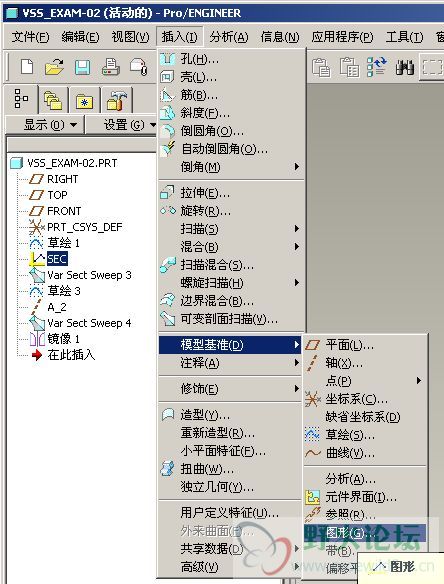Select the TOP datum plane in tree

click(x=48, y=195)
